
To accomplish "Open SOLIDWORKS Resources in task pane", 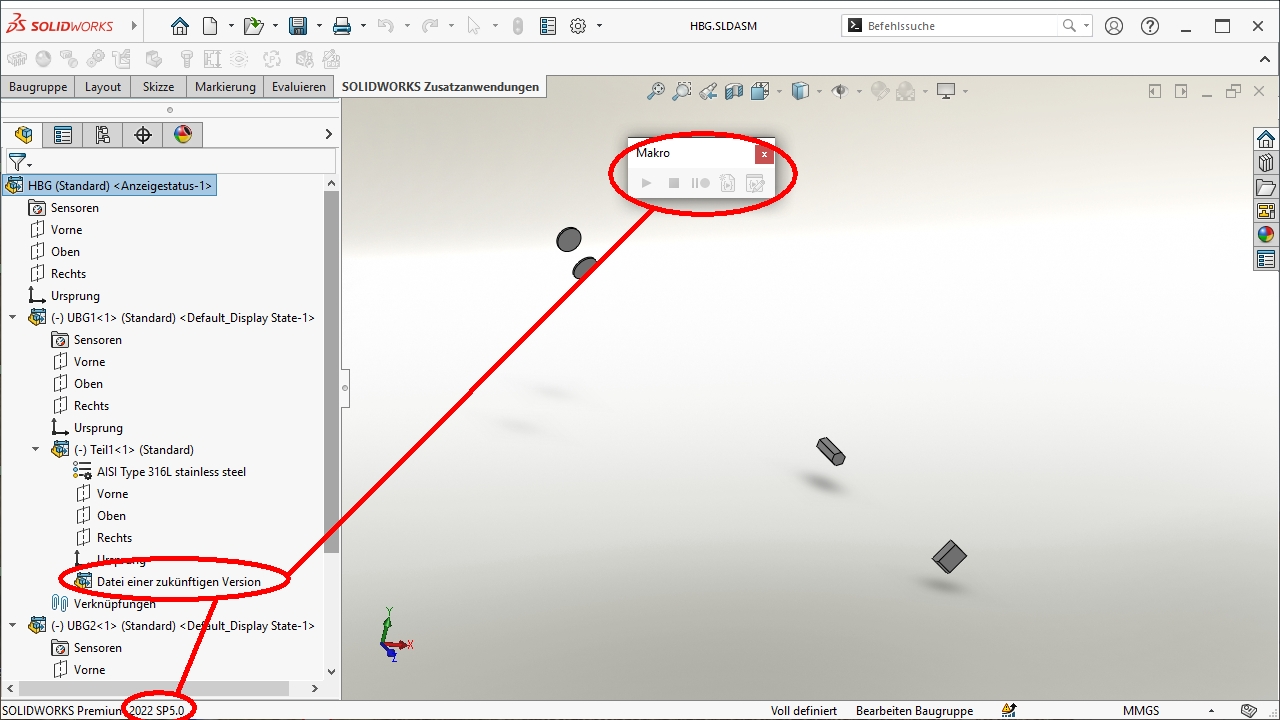I will pyautogui.click(x=1266, y=139).
